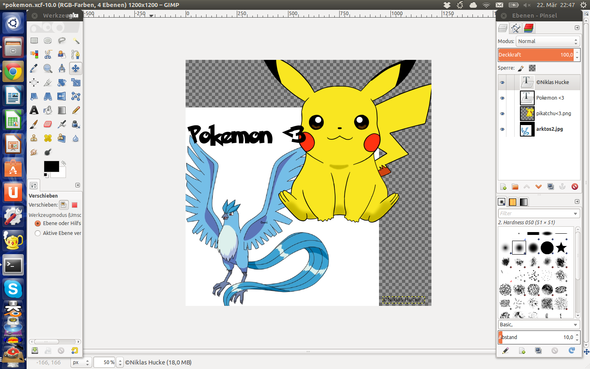Select the Text tool
The height and width of the screenshot is (369, 590).
click(x=34, y=110)
